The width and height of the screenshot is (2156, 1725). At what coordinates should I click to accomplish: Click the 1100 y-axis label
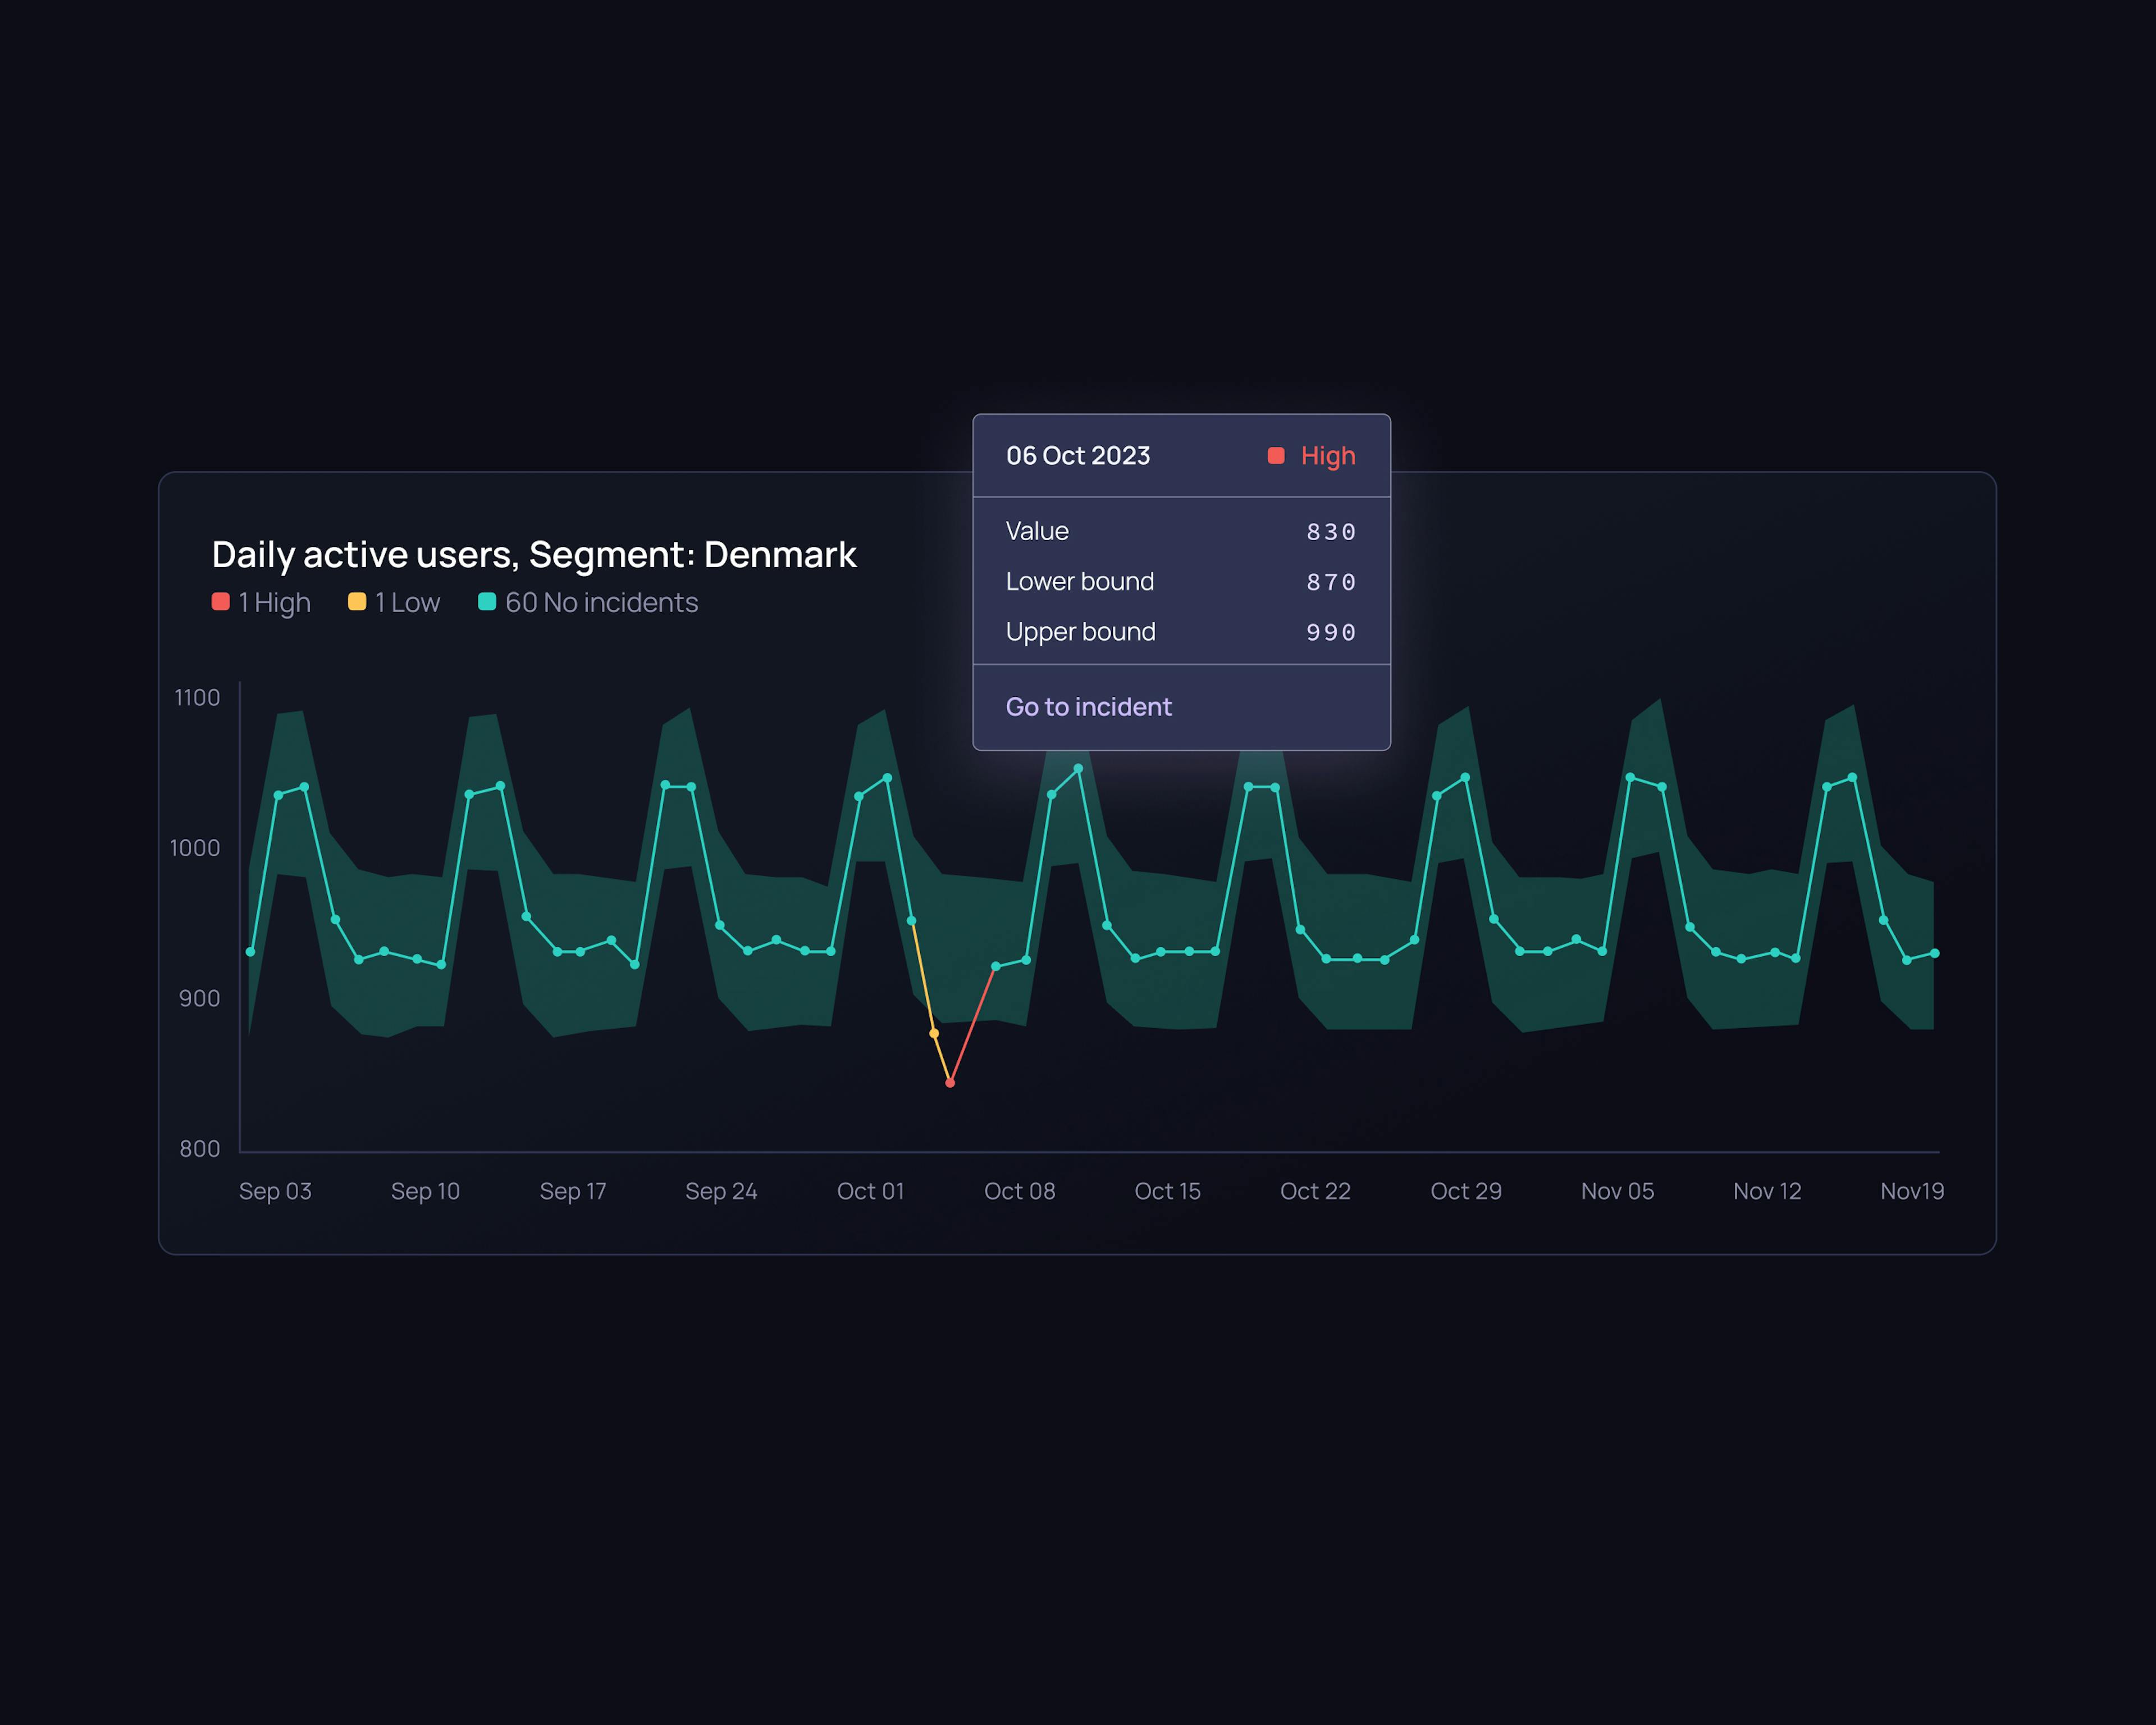197,698
